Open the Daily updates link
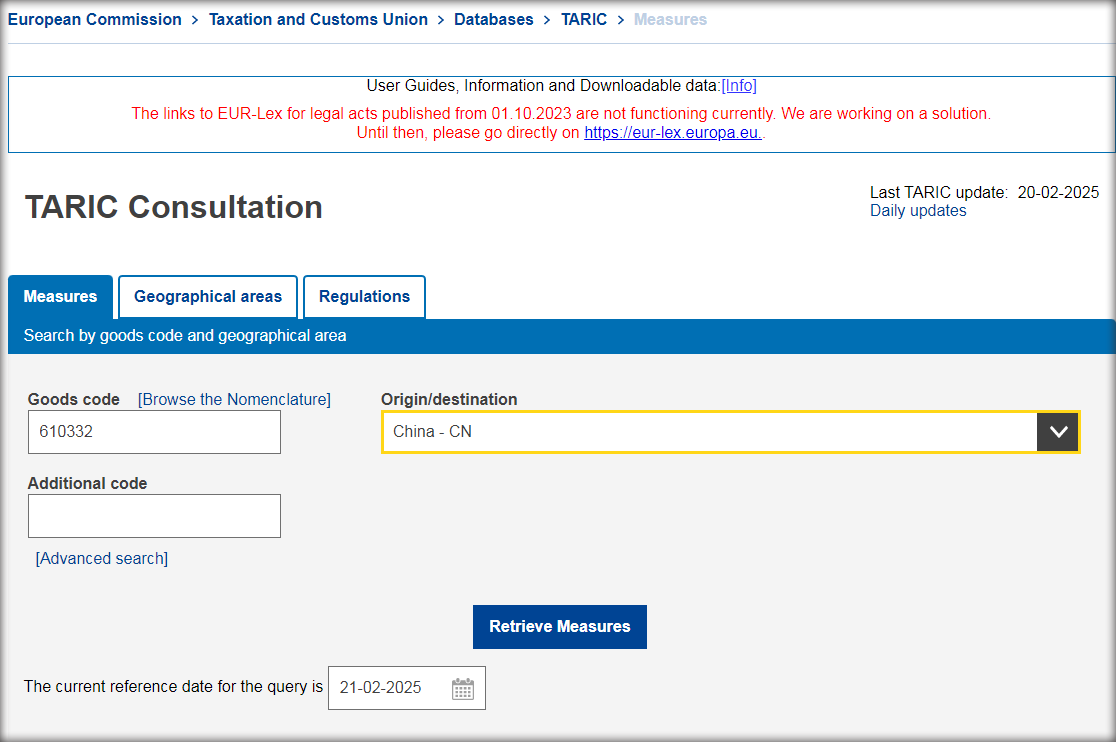The width and height of the screenshot is (1116, 742). pyautogui.click(x=918, y=211)
